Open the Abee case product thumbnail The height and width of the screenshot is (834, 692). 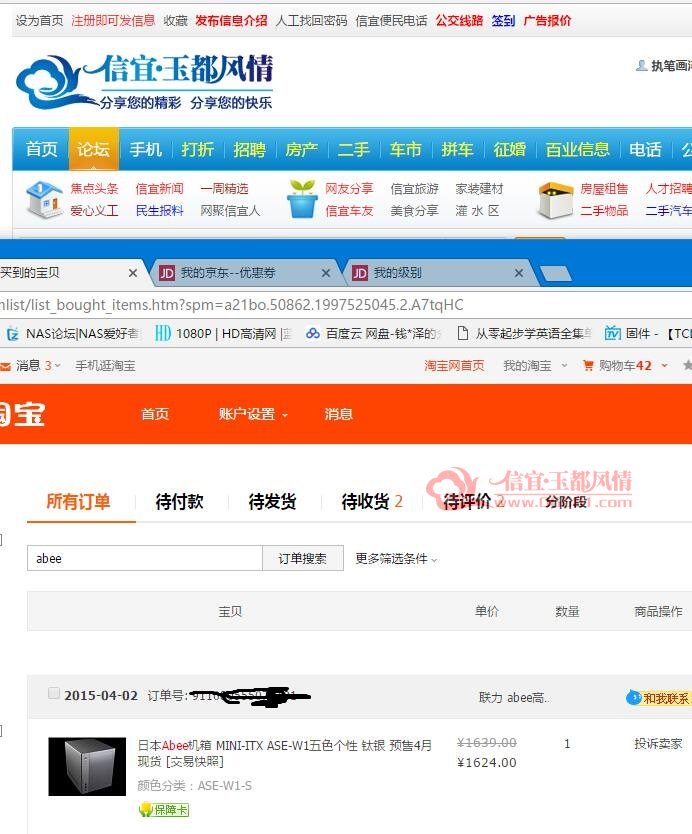pyautogui.click(x=87, y=766)
